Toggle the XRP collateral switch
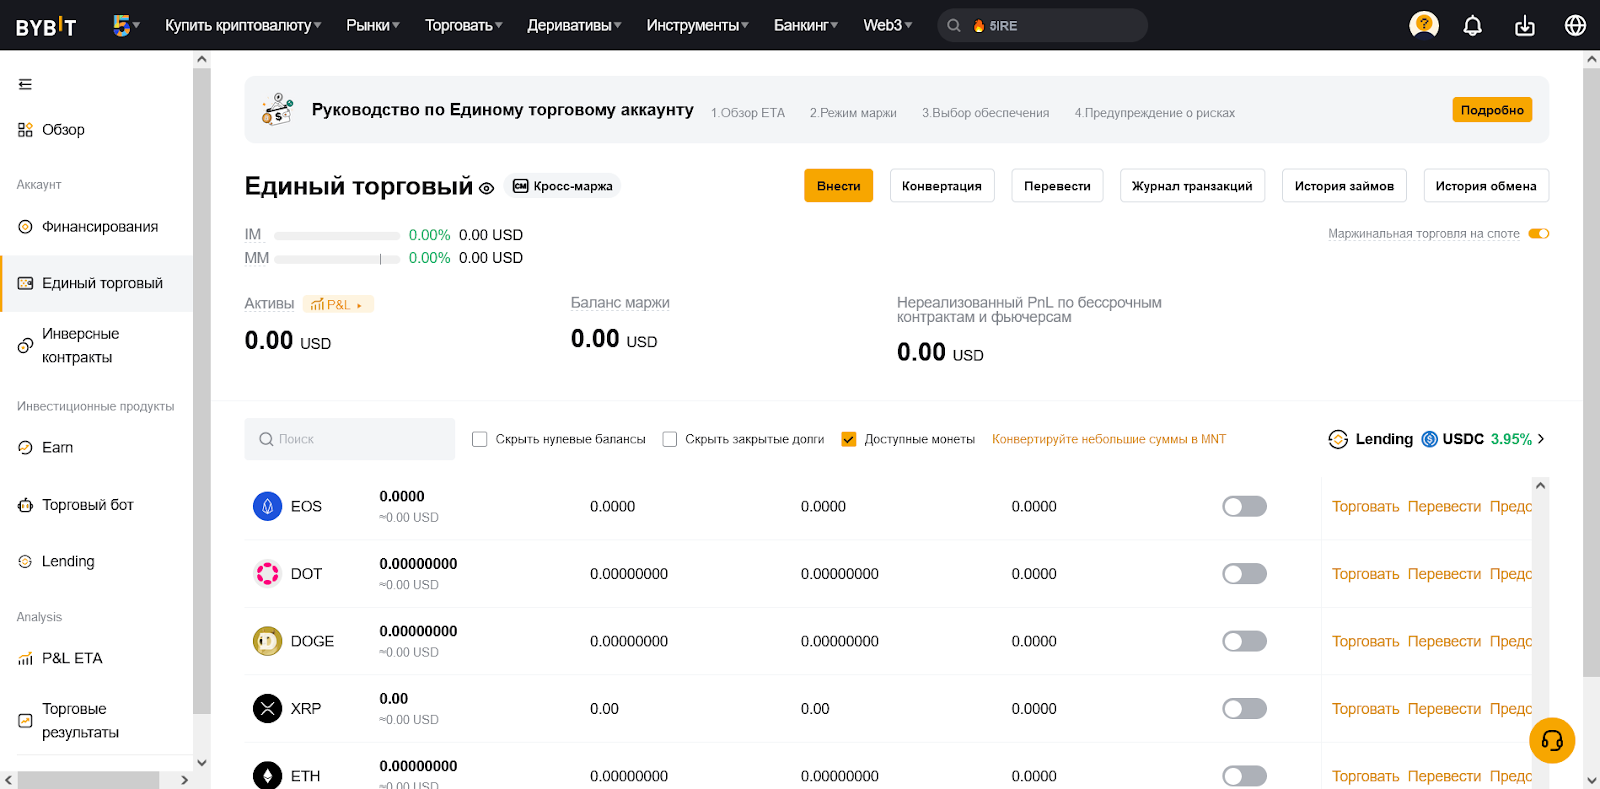1600x789 pixels. click(x=1244, y=709)
